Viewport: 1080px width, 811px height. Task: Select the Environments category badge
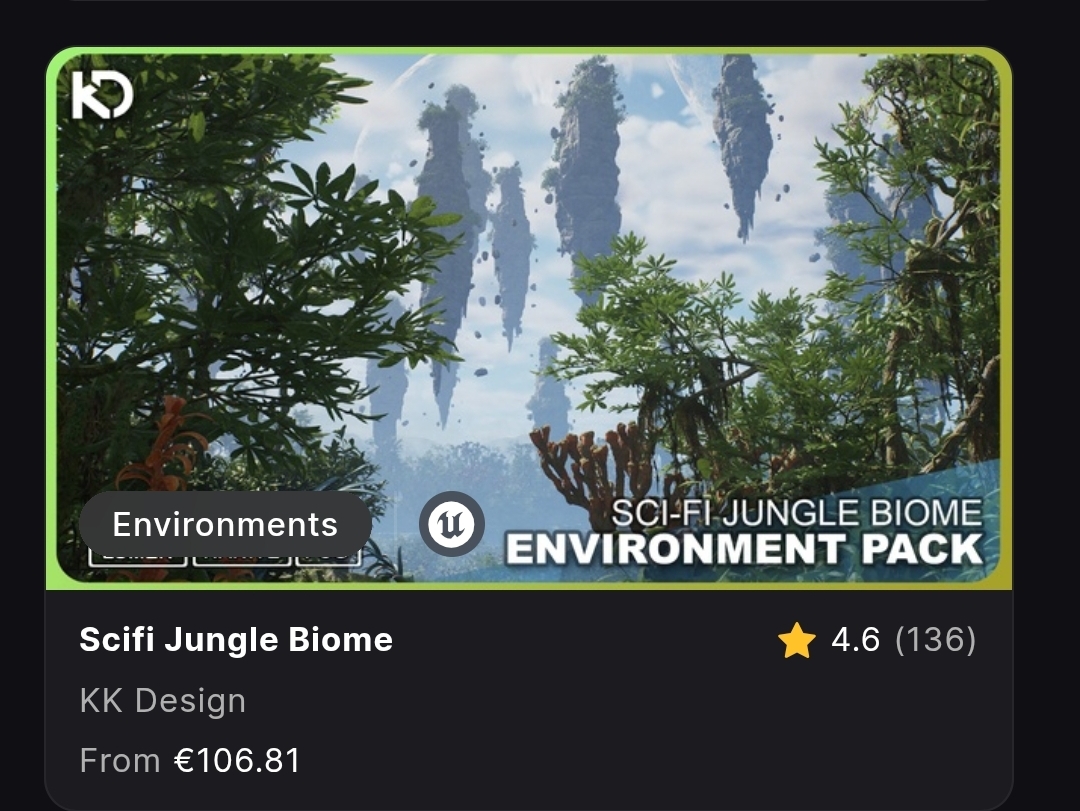pyautogui.click(x=225, y=524)
